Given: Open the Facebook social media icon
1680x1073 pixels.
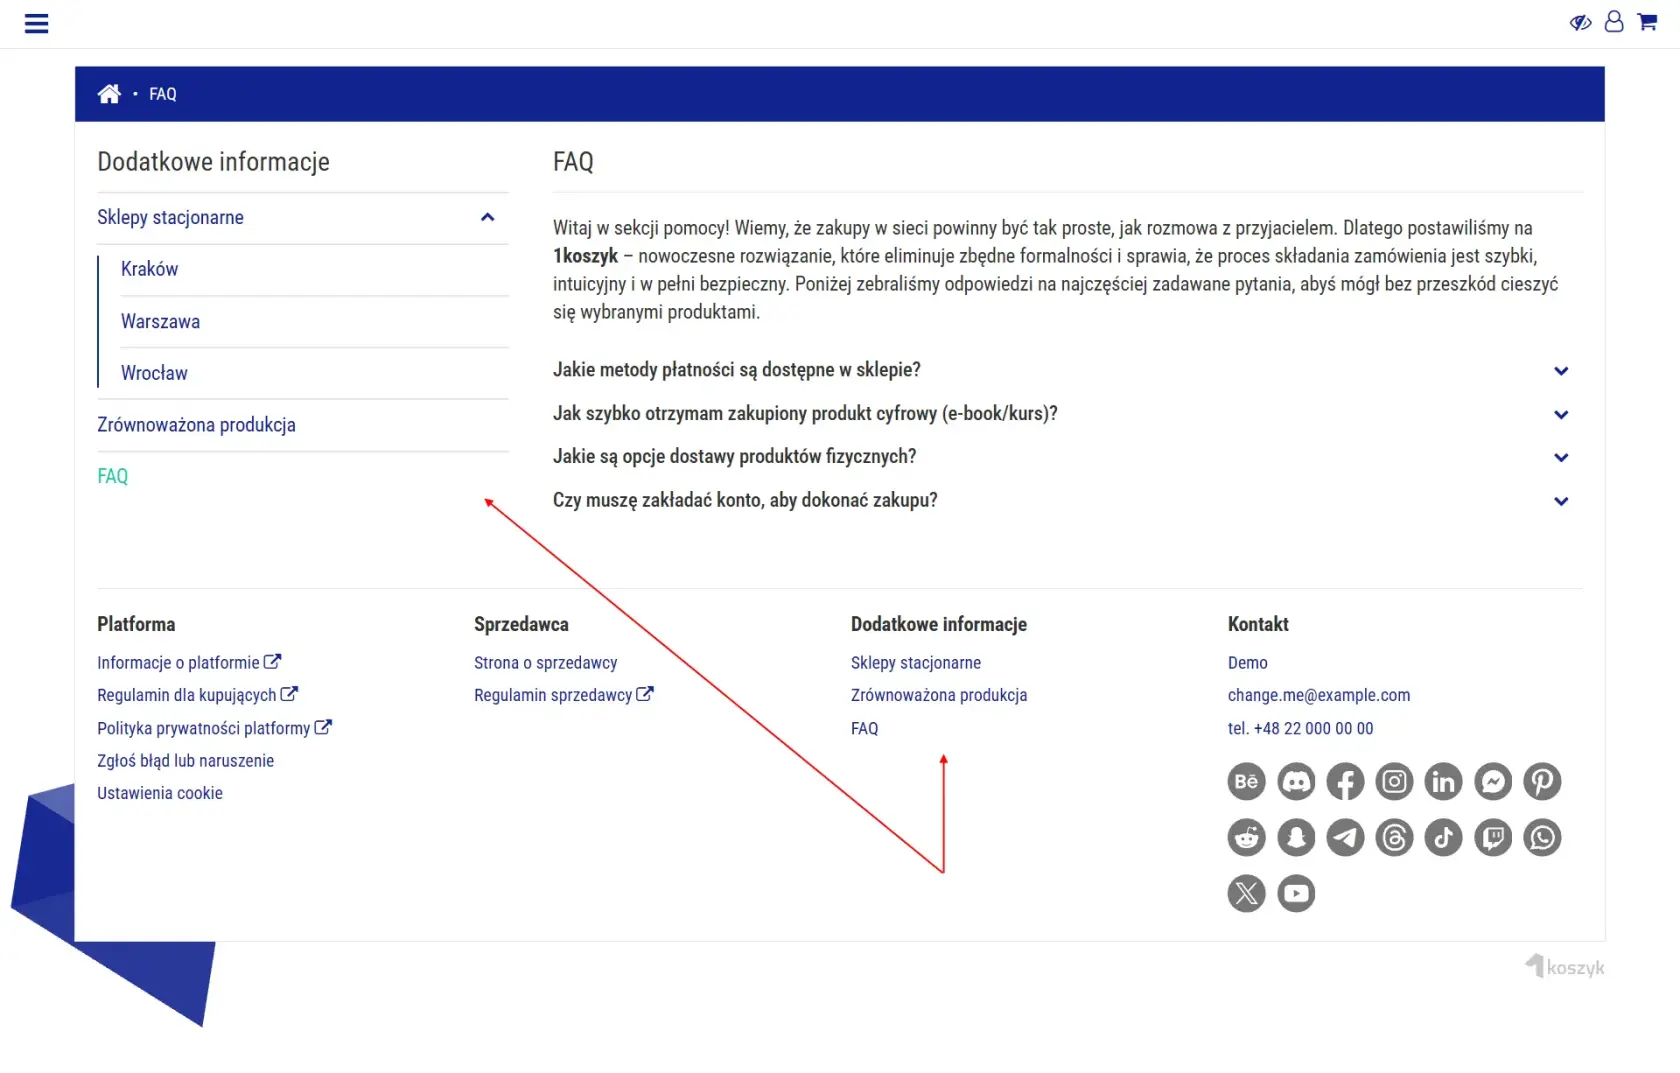Looking at the screenshot, I should pyautogui.click(x=1344, y=781).
